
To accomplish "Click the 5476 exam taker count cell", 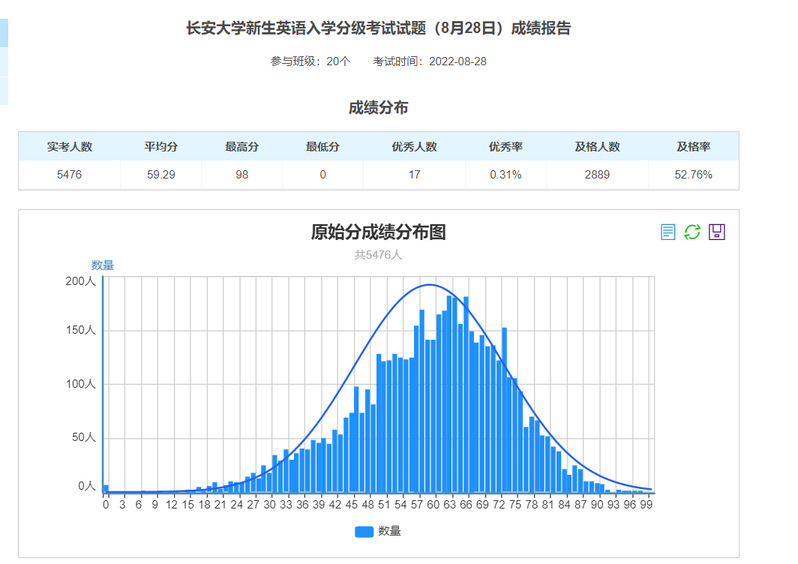I will click(69, 175).
